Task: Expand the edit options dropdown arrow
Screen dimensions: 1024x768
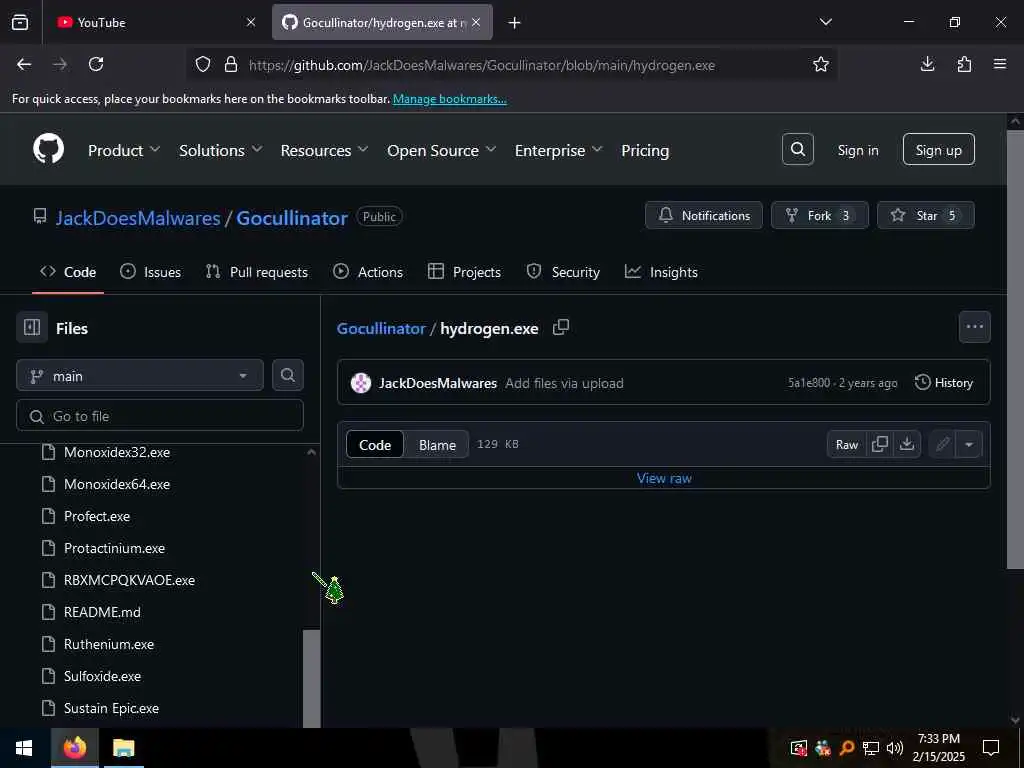Action: pyautogui.click(x=969, y=444)
